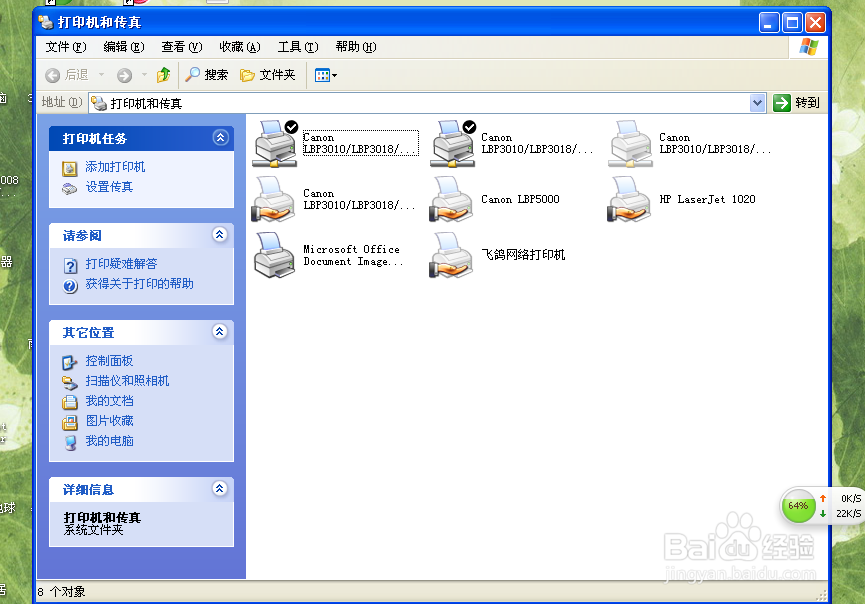Select second checkmarked Canon LBP3010 network printer icon
Screen dimensions: 865x604
(x=453, y=143)
